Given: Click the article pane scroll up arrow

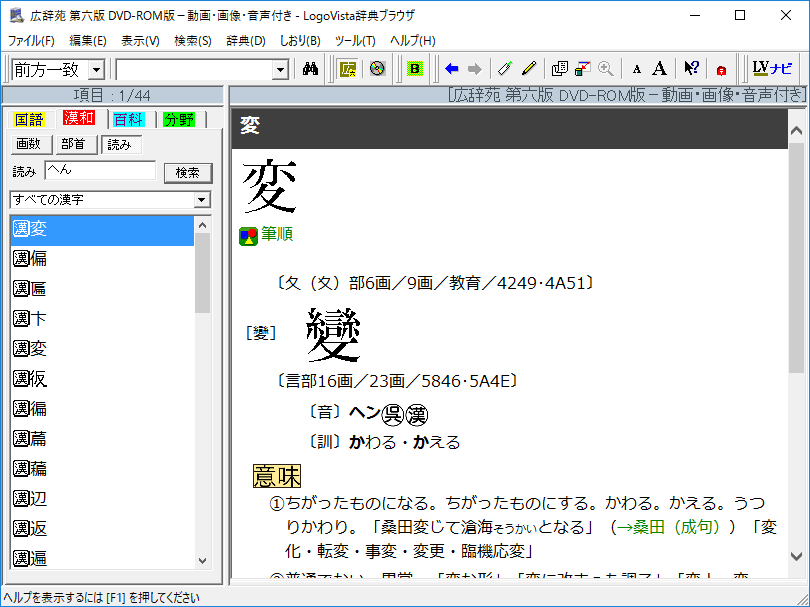Looking at the screenshot, I should [x=796, y=130].
